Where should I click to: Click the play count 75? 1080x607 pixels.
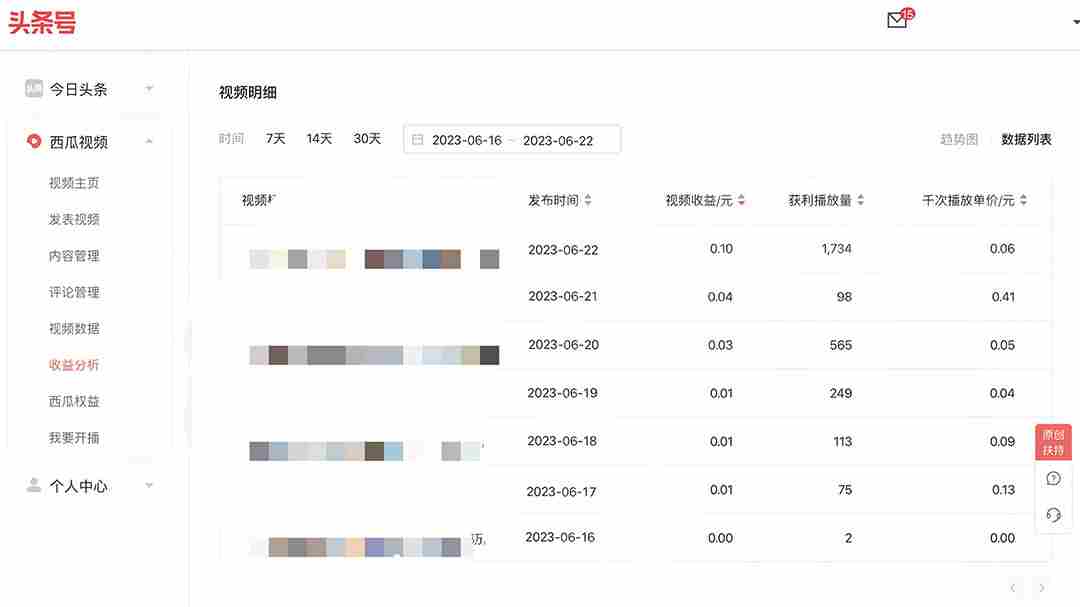pyautogui.click(x=845, y=490)
